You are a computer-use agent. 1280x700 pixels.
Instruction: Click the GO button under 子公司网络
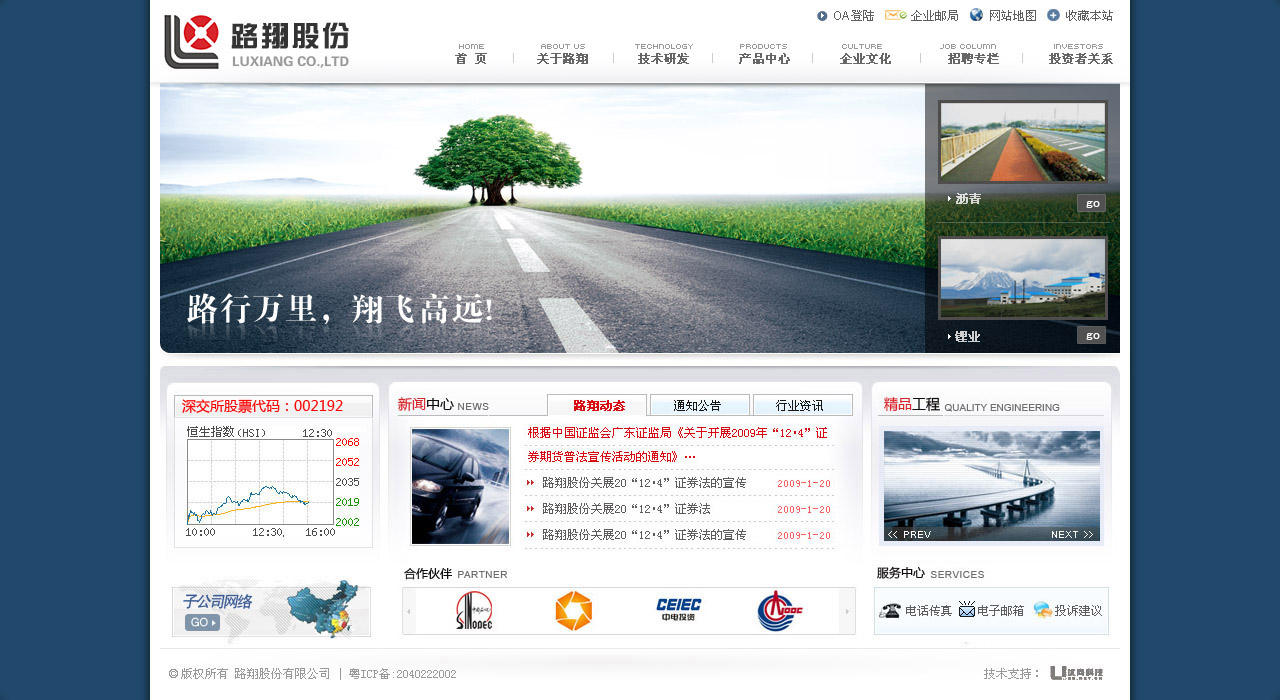pyautogui.click(x=202, y=623)
